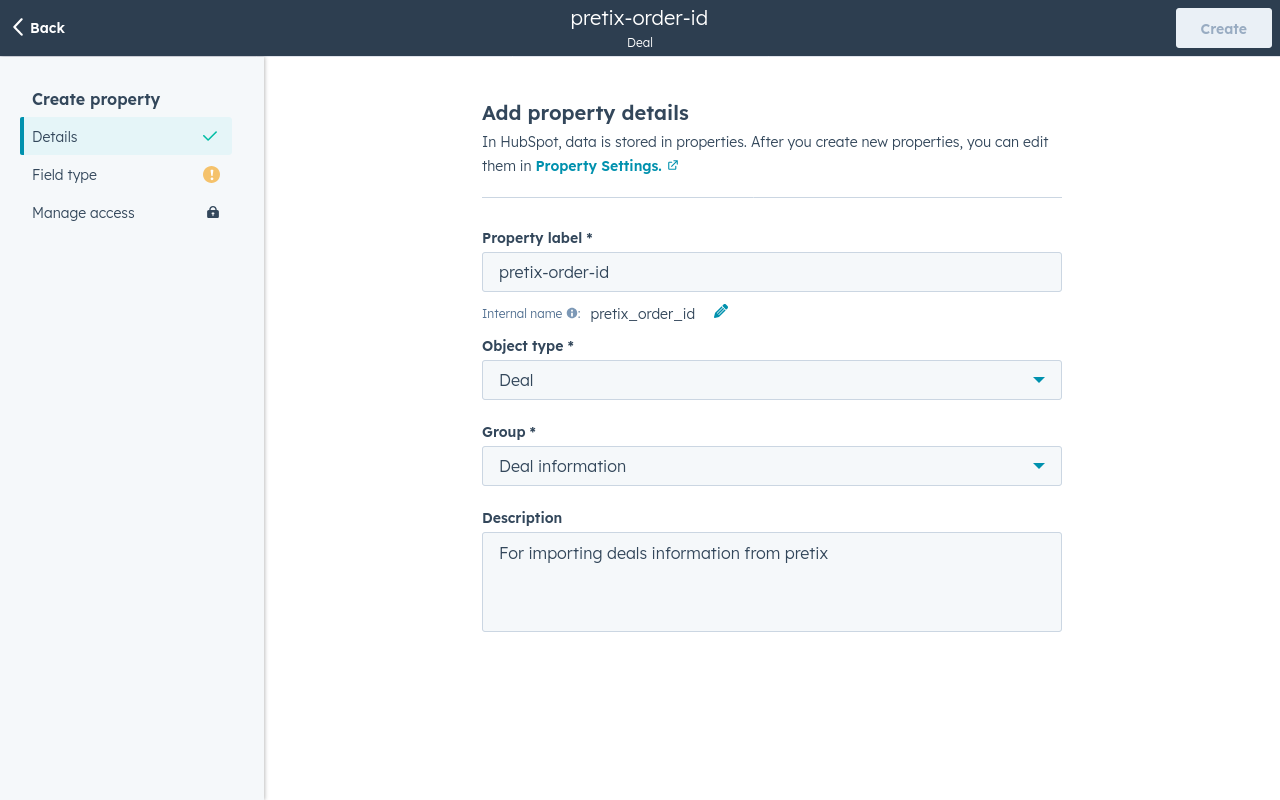Click the caret arrow in the Object type field
This screenshot has width=1280, height=800.
point(1038,380)
